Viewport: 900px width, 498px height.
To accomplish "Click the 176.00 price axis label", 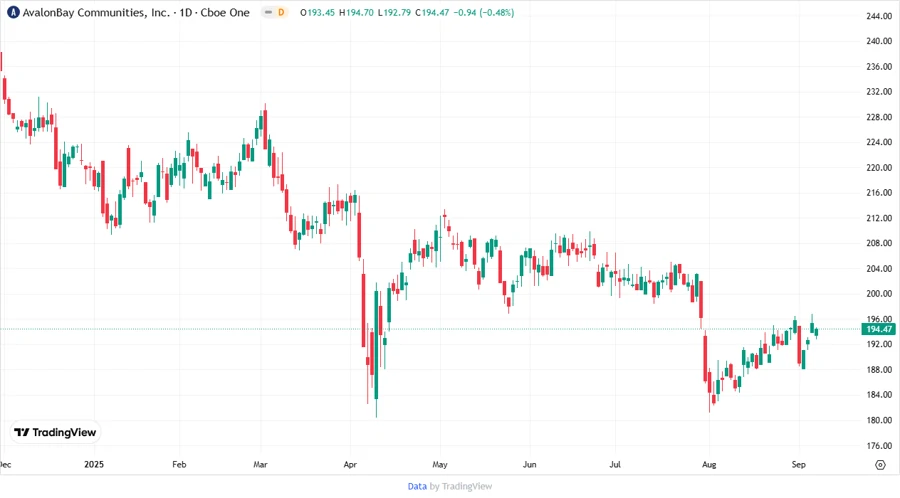I will tap(879, 445).
